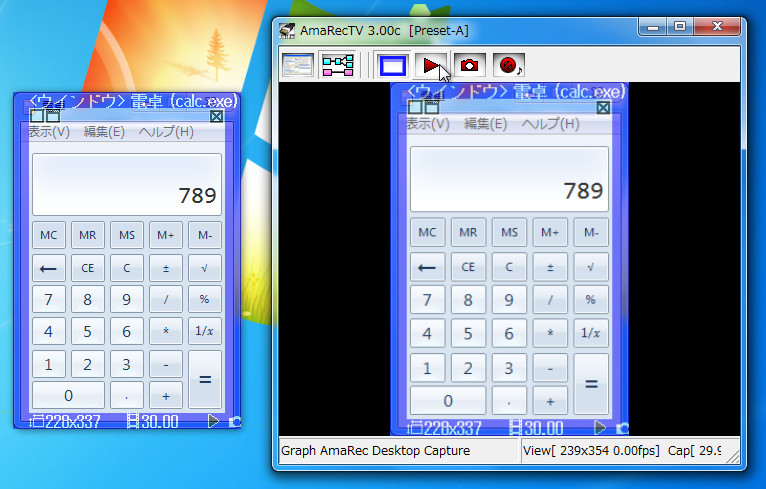Click the 'Cap[ 29.9' status bar entry
The height and width of the screenshot is (489, 766).
click(x=694, y=450)
